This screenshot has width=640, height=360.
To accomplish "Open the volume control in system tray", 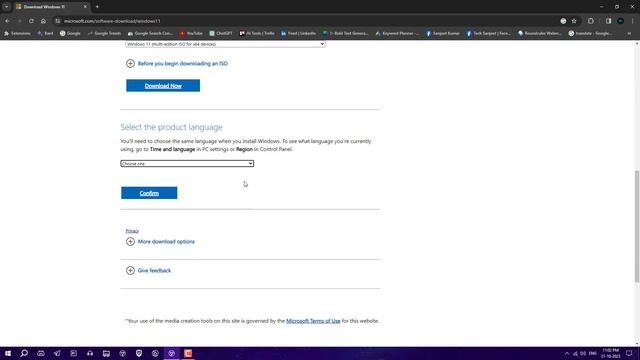I will pos(583,353).
